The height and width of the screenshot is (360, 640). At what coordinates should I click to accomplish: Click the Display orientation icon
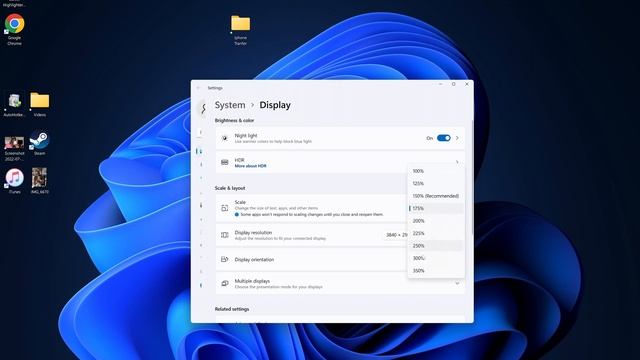(224, 259)
